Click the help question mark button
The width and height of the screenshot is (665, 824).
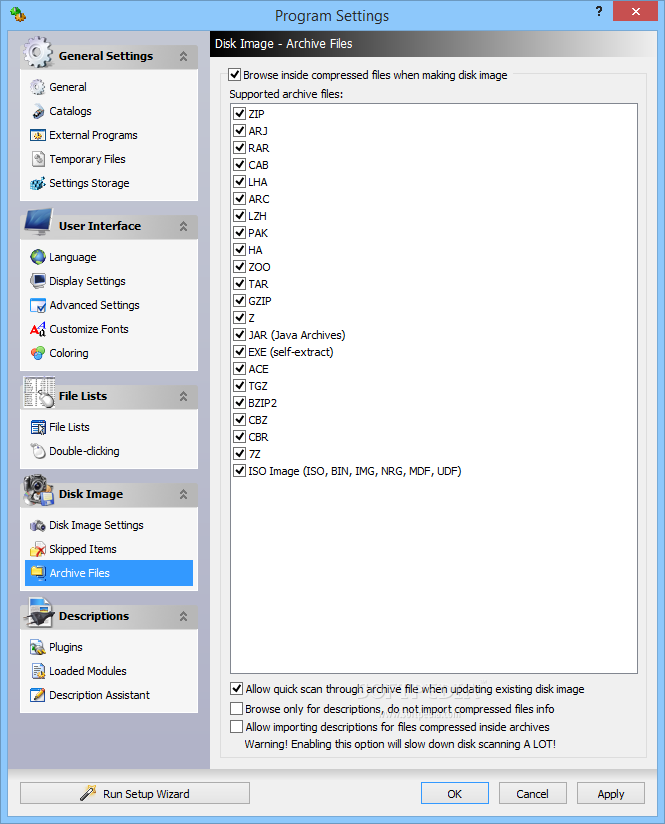click(x=599, y=12)
